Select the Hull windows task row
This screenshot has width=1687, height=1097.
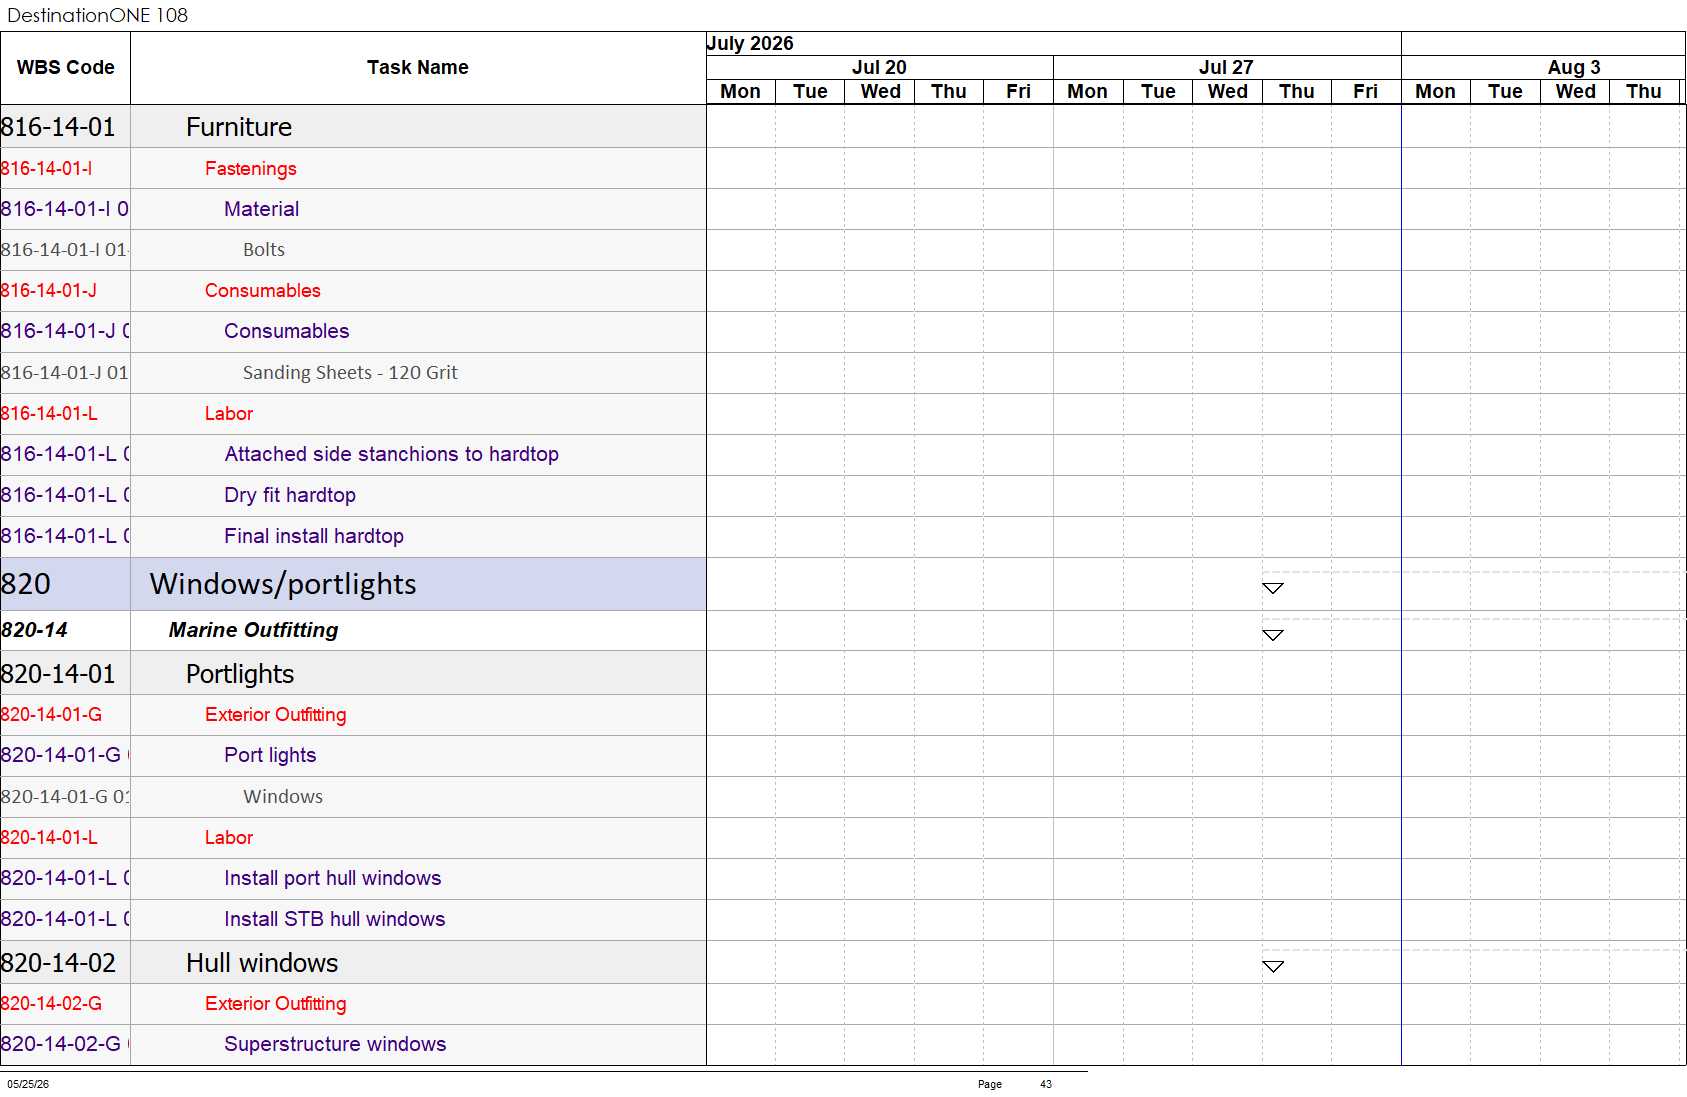coord(353,962)
